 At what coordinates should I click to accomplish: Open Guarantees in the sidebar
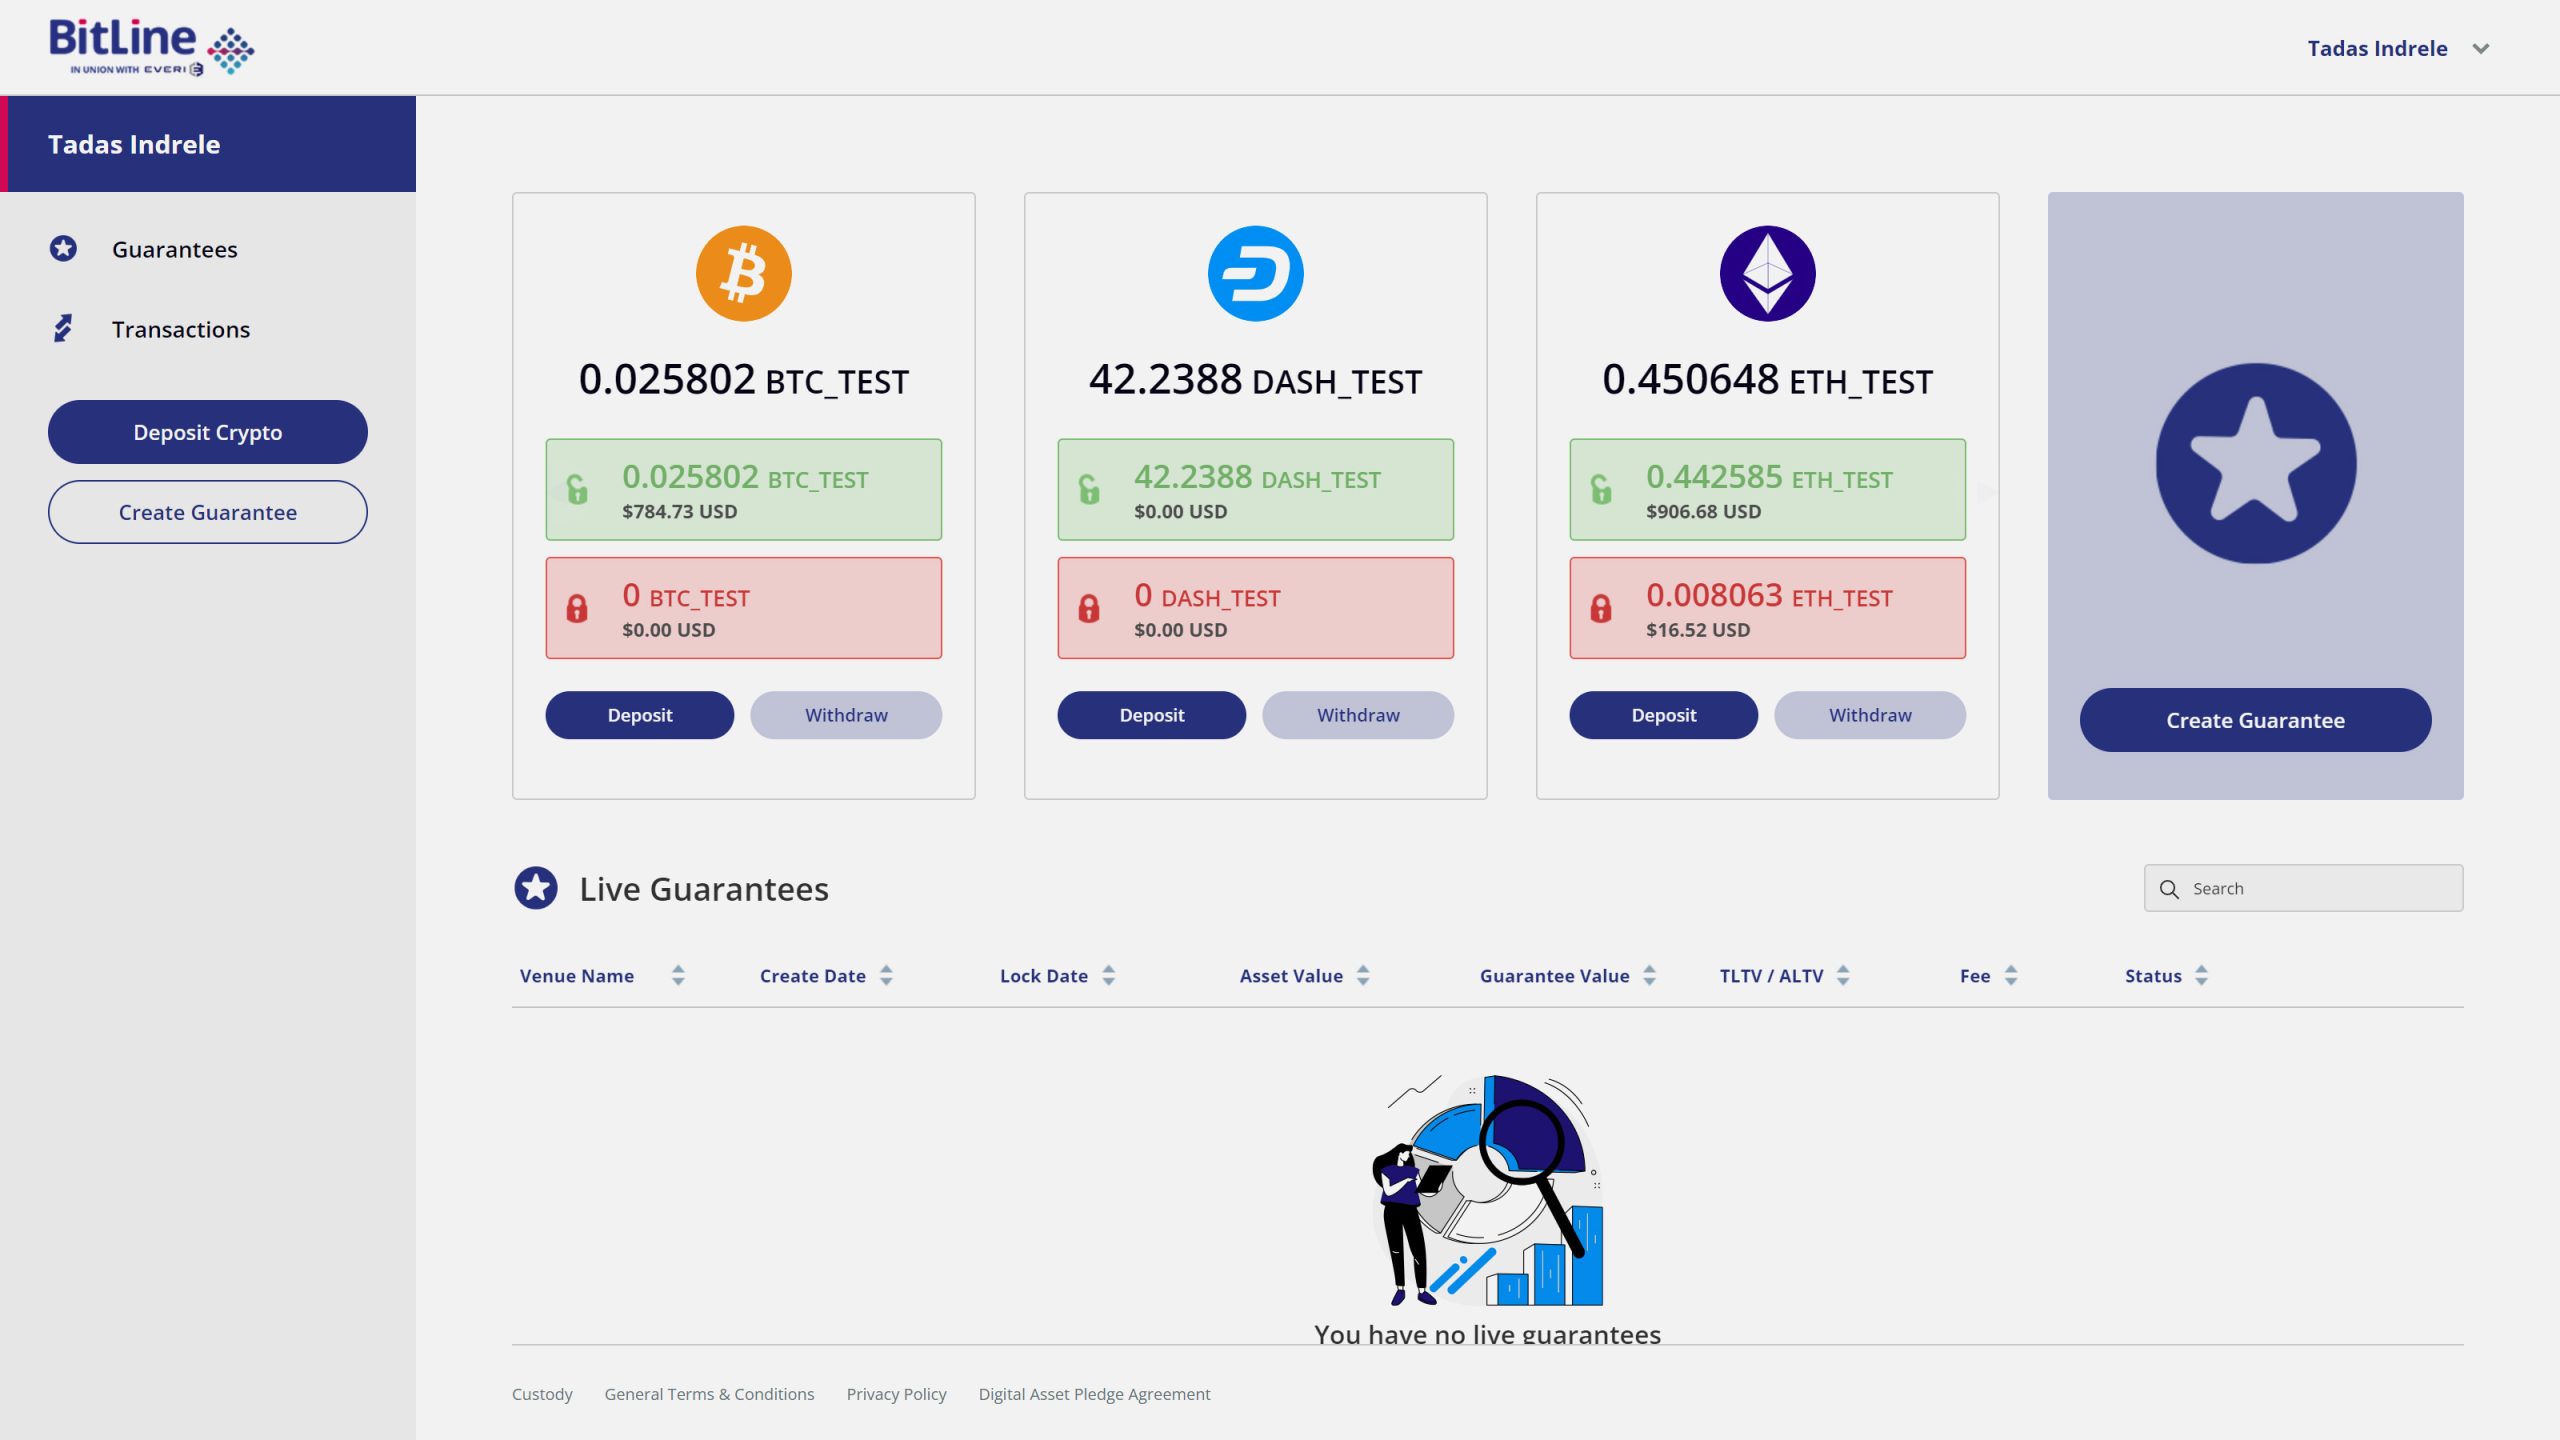pyautogui.click(x=174, y=249)
